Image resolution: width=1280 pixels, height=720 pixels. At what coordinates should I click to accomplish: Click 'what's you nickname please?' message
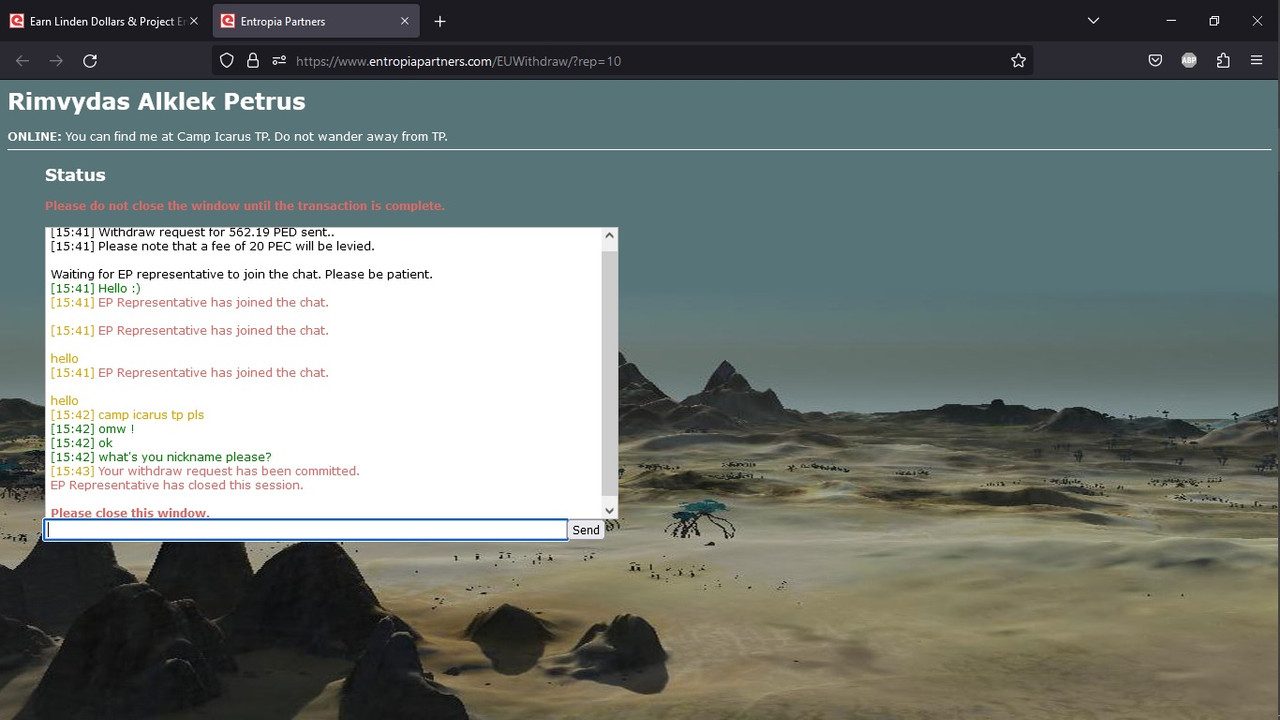tap(161, 457)
